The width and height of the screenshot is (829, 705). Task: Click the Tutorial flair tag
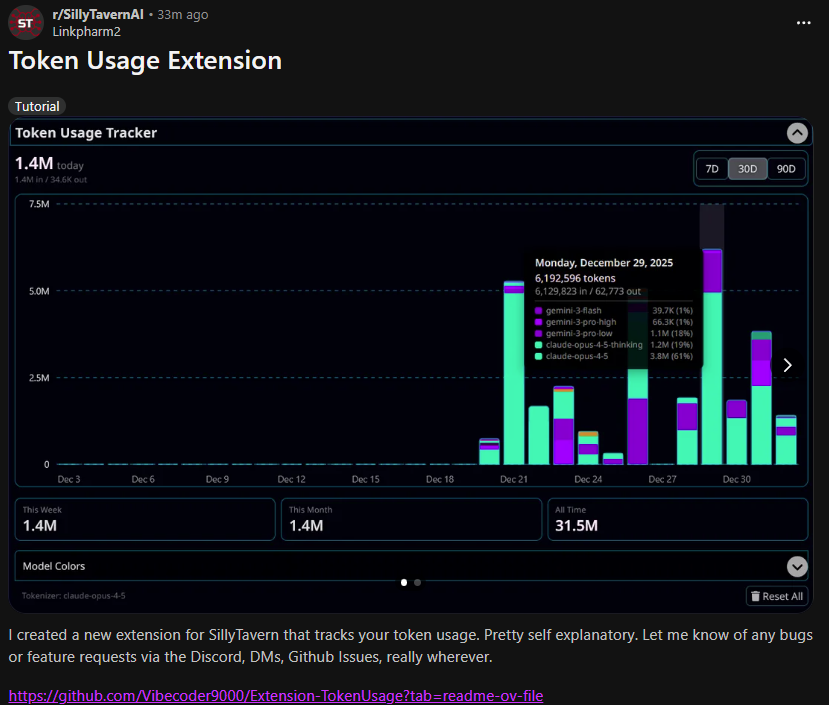tap(37, 106)
